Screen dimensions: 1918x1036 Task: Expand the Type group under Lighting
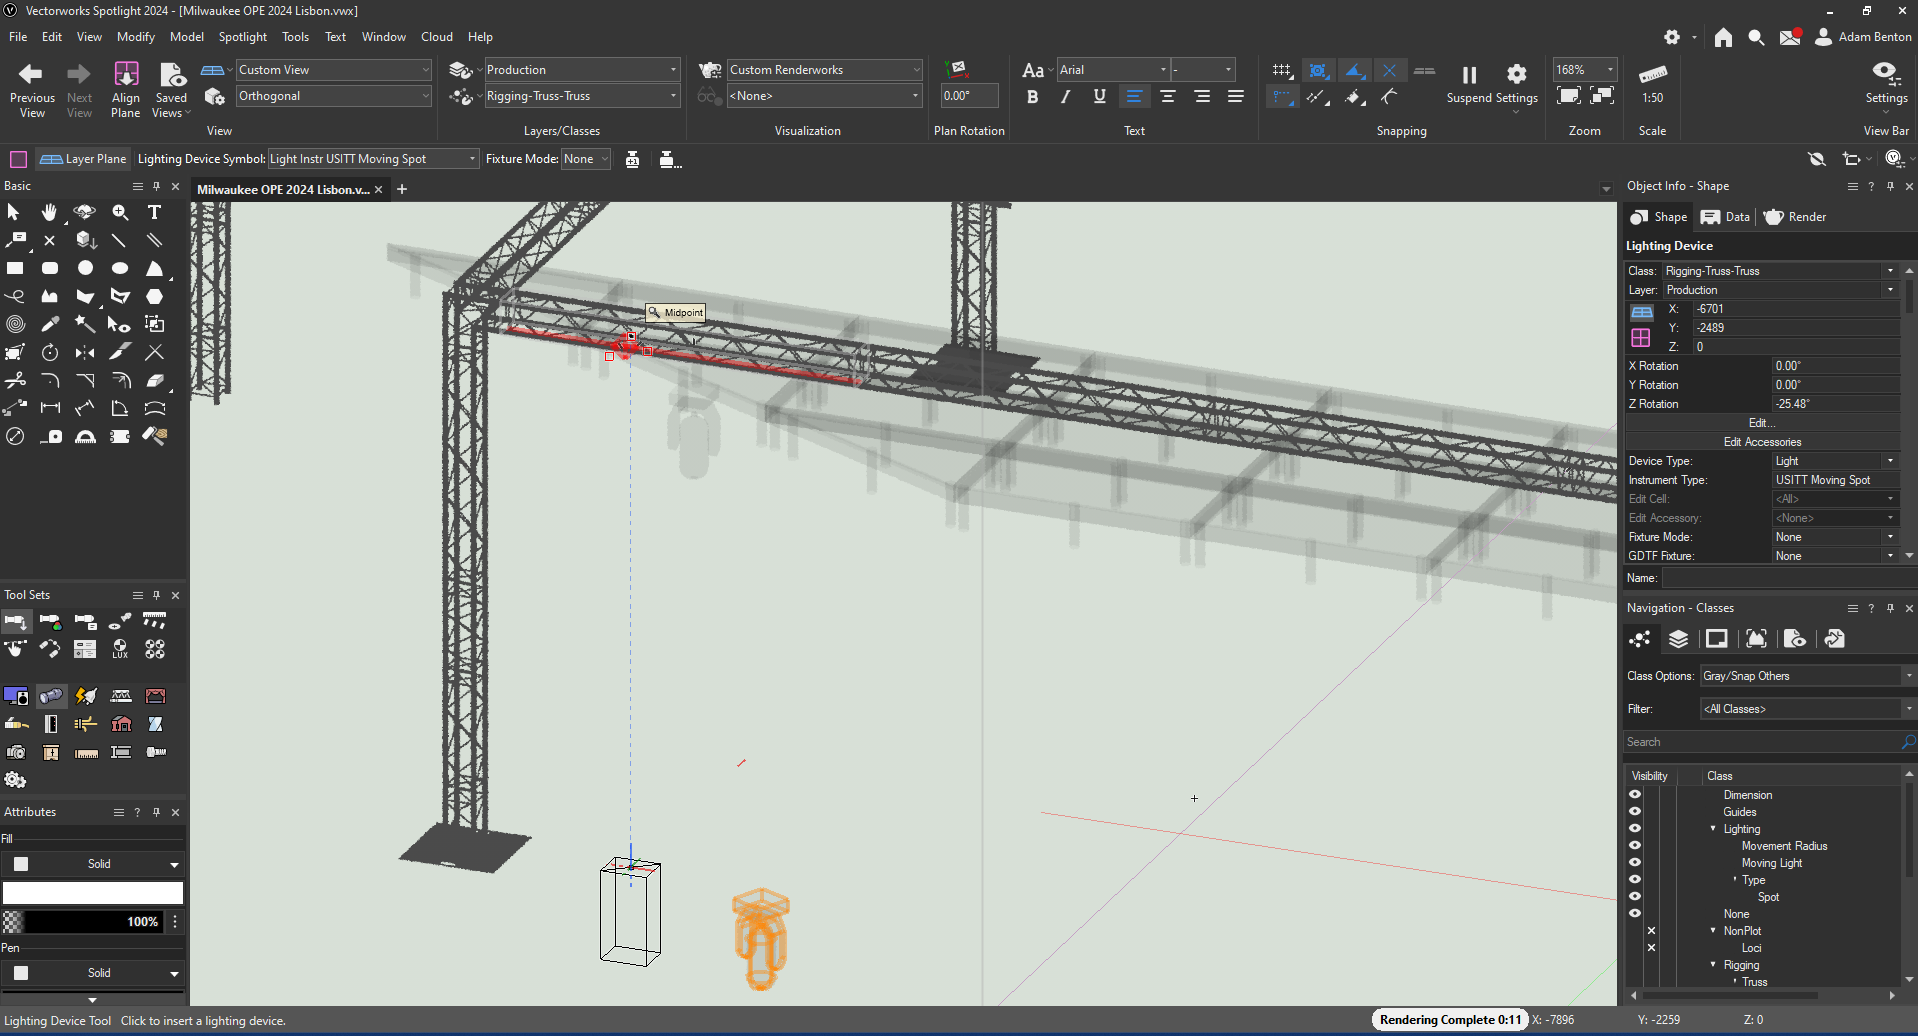click(1735, 879)
